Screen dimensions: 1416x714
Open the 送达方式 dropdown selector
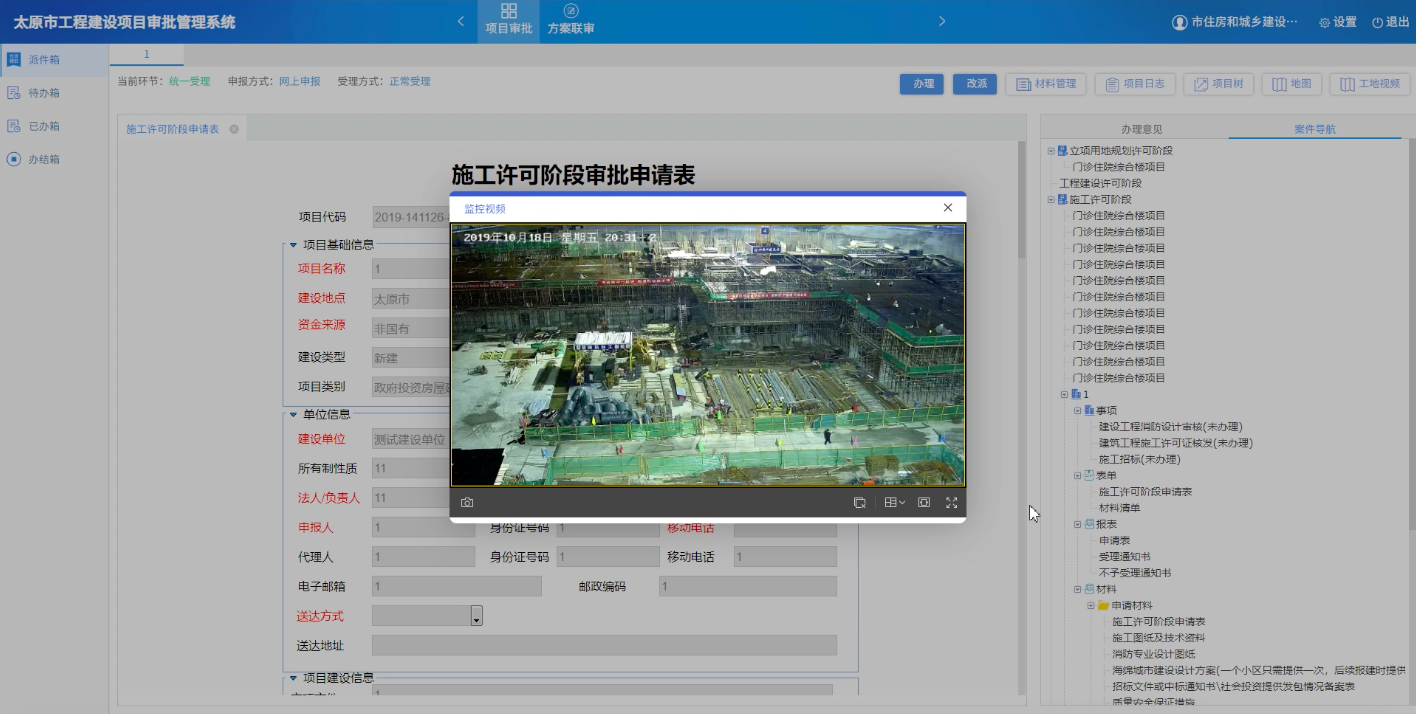(x=478, y=616)
